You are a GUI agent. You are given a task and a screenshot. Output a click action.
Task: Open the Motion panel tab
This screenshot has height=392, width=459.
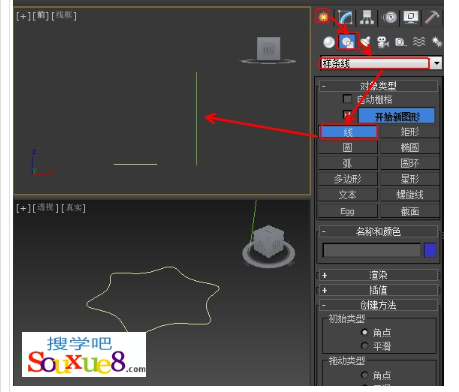pos(389,17)
